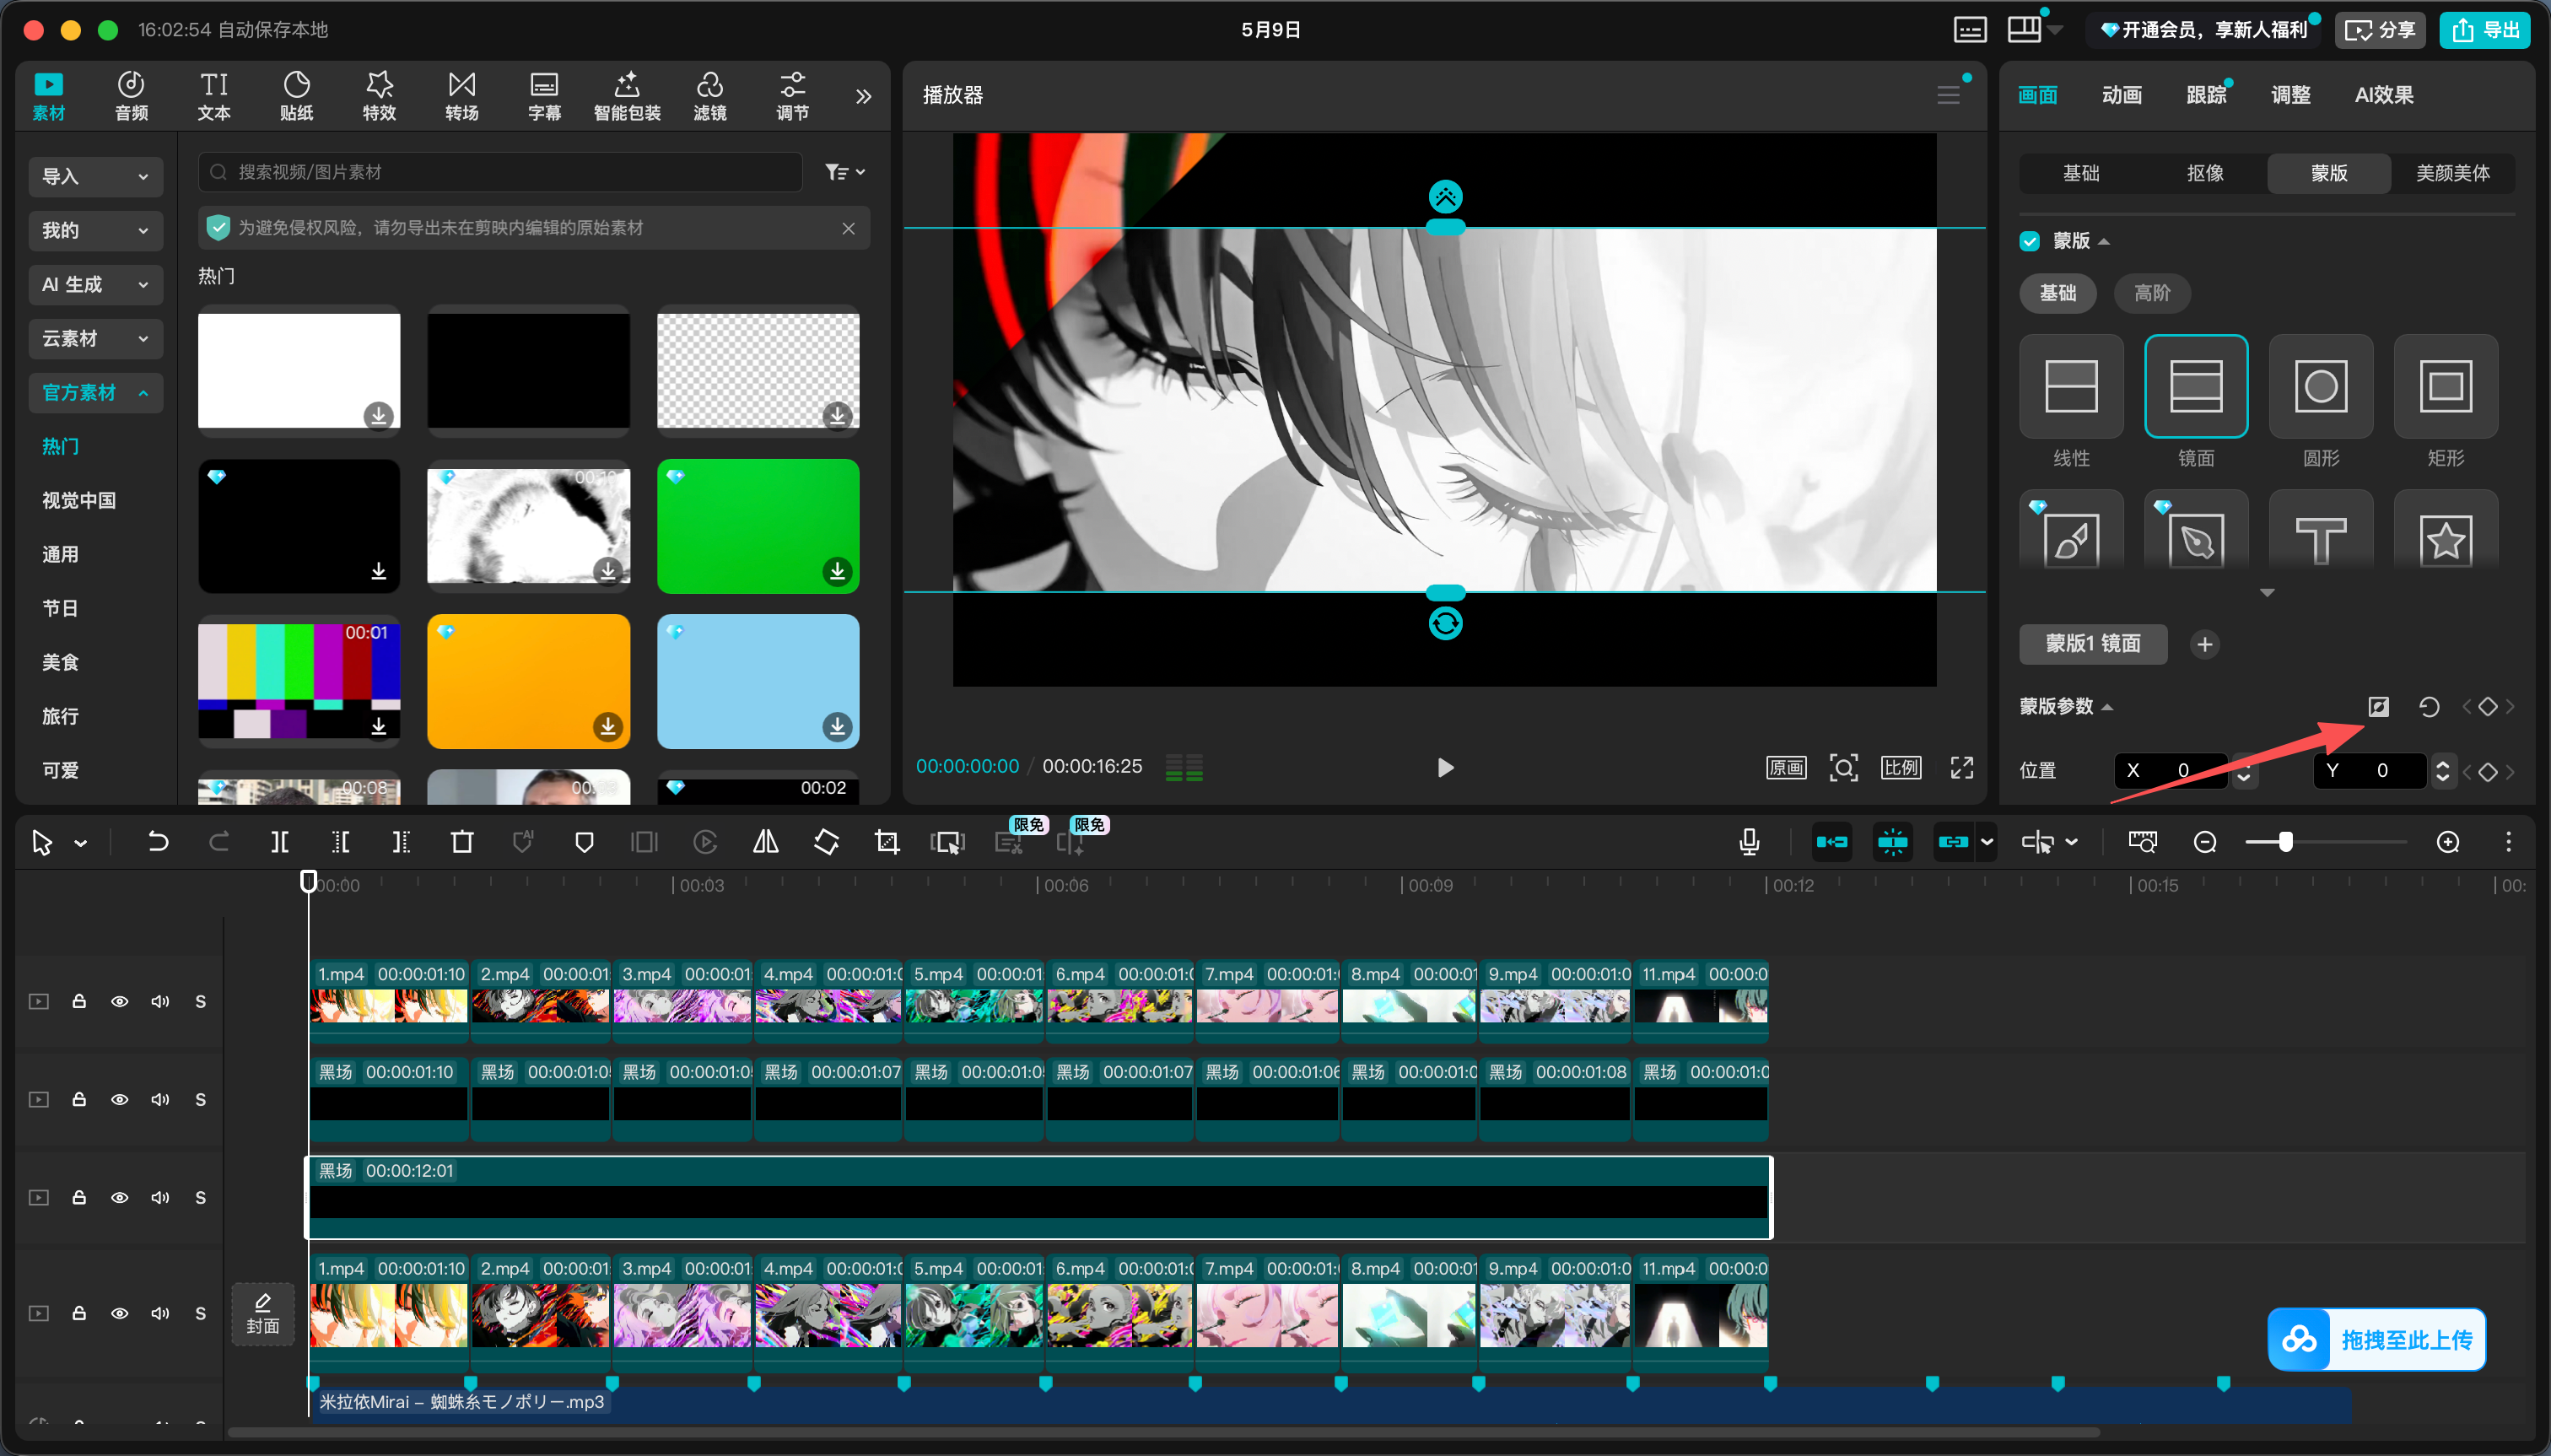Select the crop tool icon
Viewport: 2551px width, 1456px height.
click(887, 842)
